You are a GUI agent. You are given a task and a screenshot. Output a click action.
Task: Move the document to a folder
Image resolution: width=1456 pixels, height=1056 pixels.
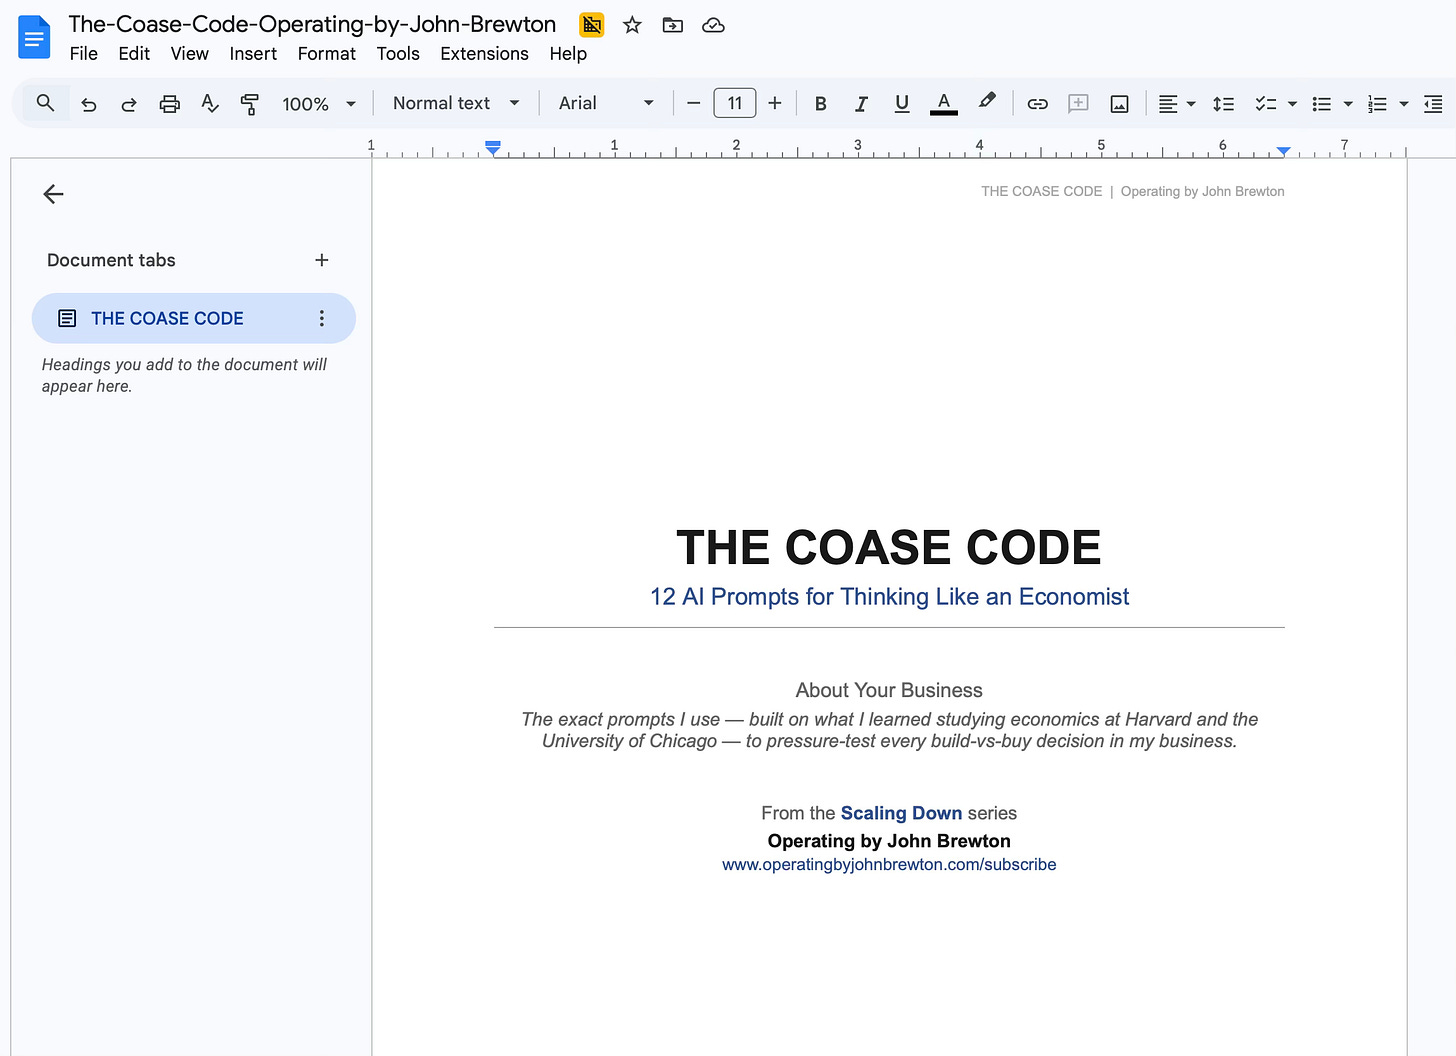pyautogui.click(x=673, y=25)
